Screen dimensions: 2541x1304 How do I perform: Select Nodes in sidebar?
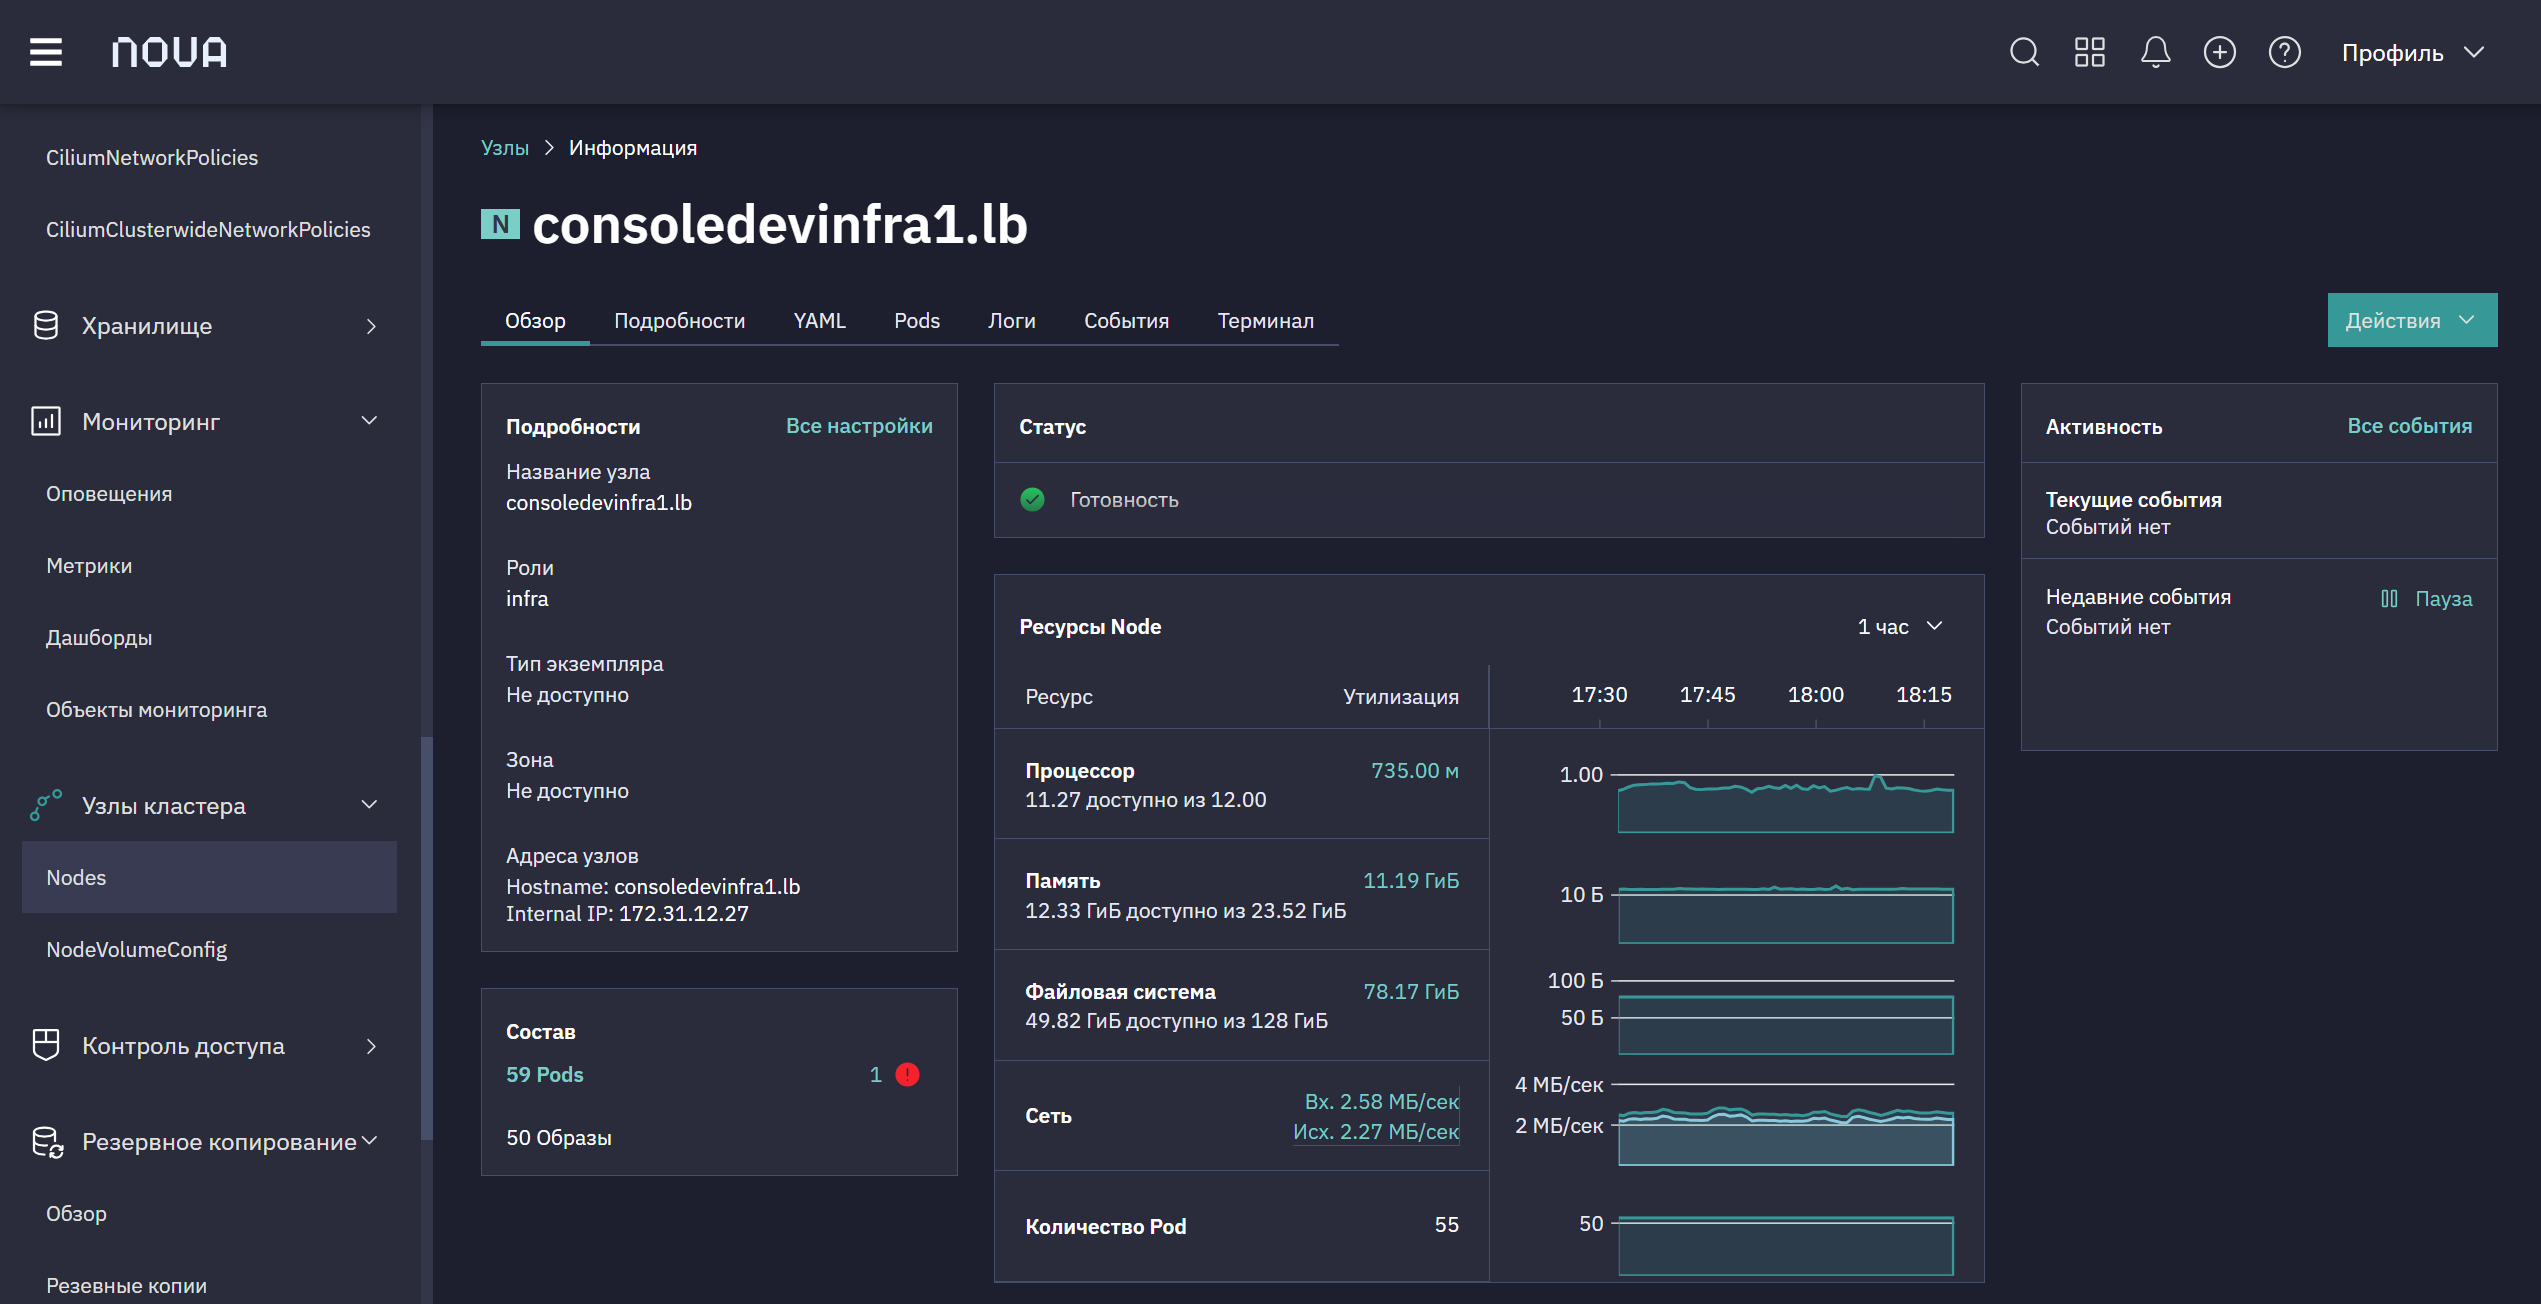(209, 877)
